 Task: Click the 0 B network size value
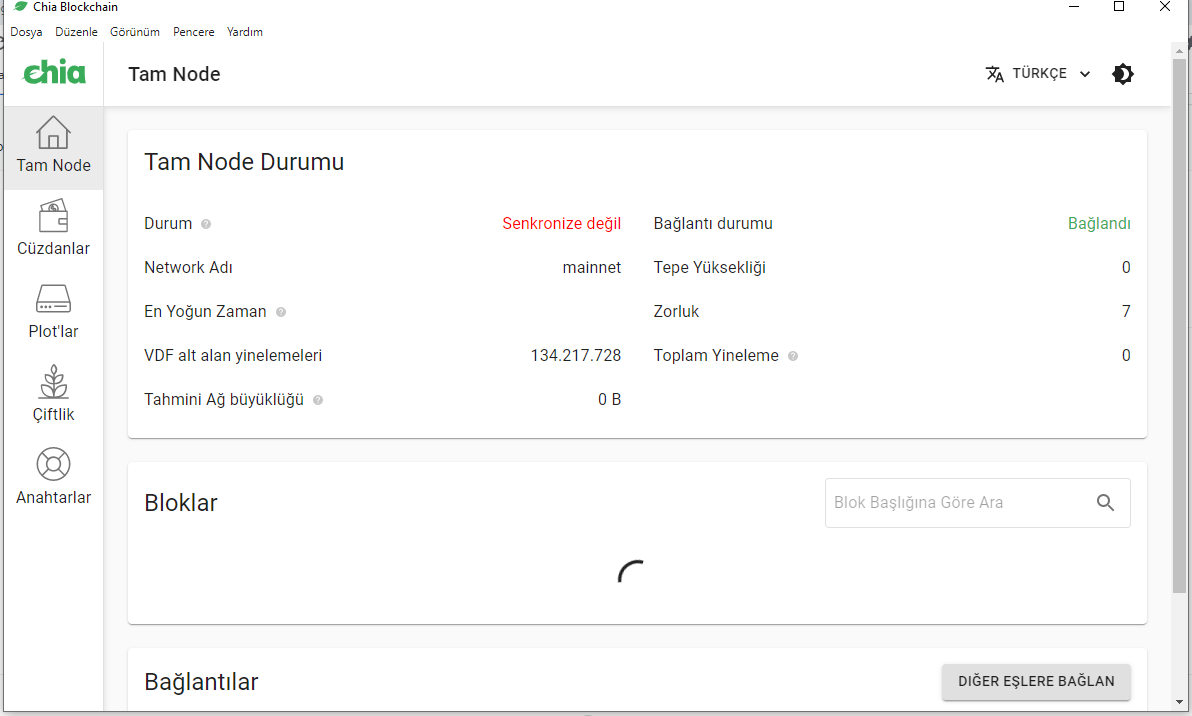tap(610, 400)
